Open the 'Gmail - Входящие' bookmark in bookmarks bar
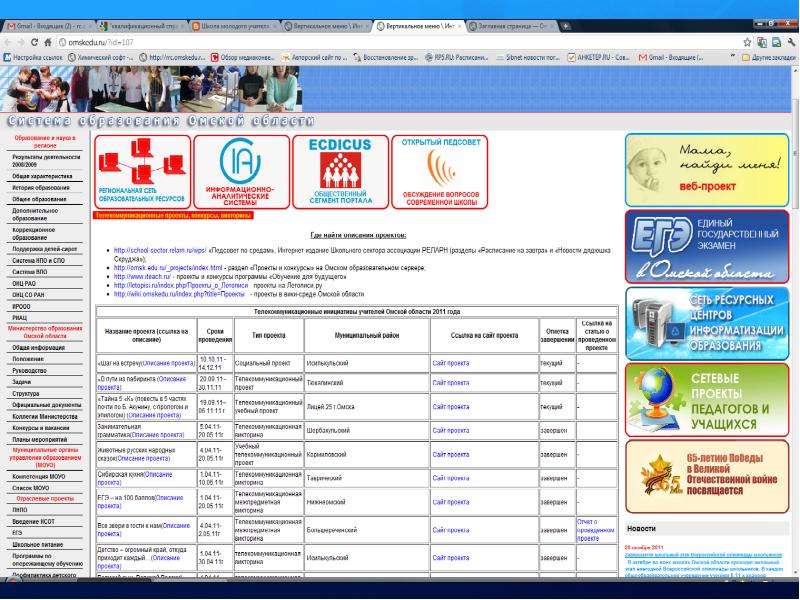 tap(671, 58)
